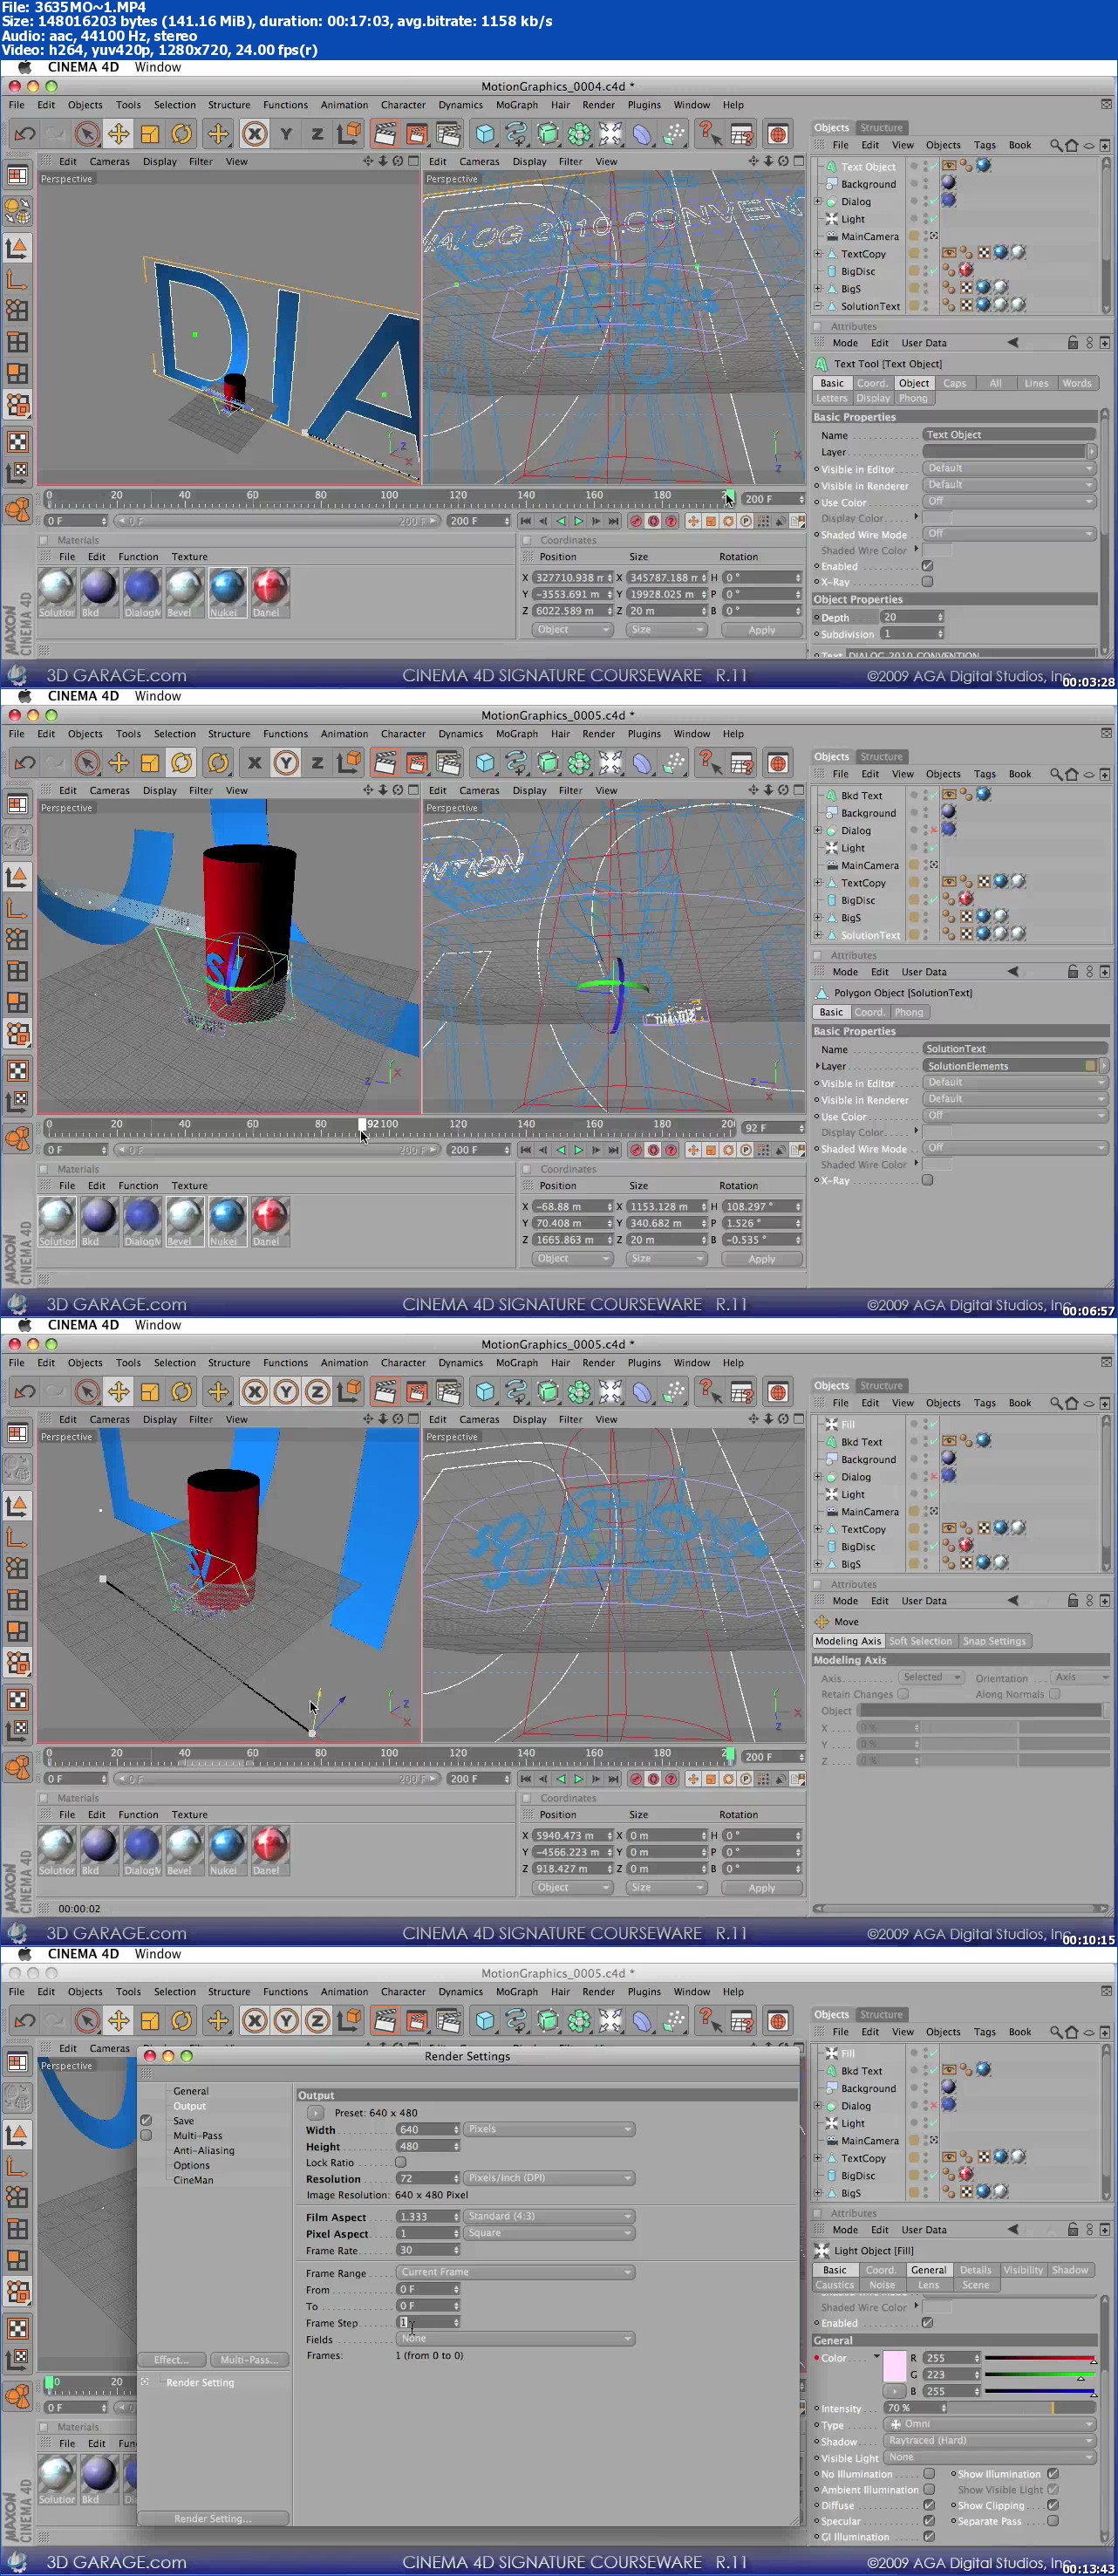
Task: In MotionGraphics_0004 window, click Apply in Coordinates
Action: click(762, 630)
